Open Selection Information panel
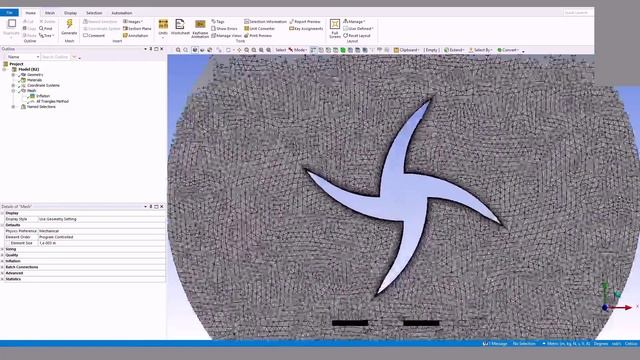Viewport: 640px width, 360px height. tap(265, 21)
